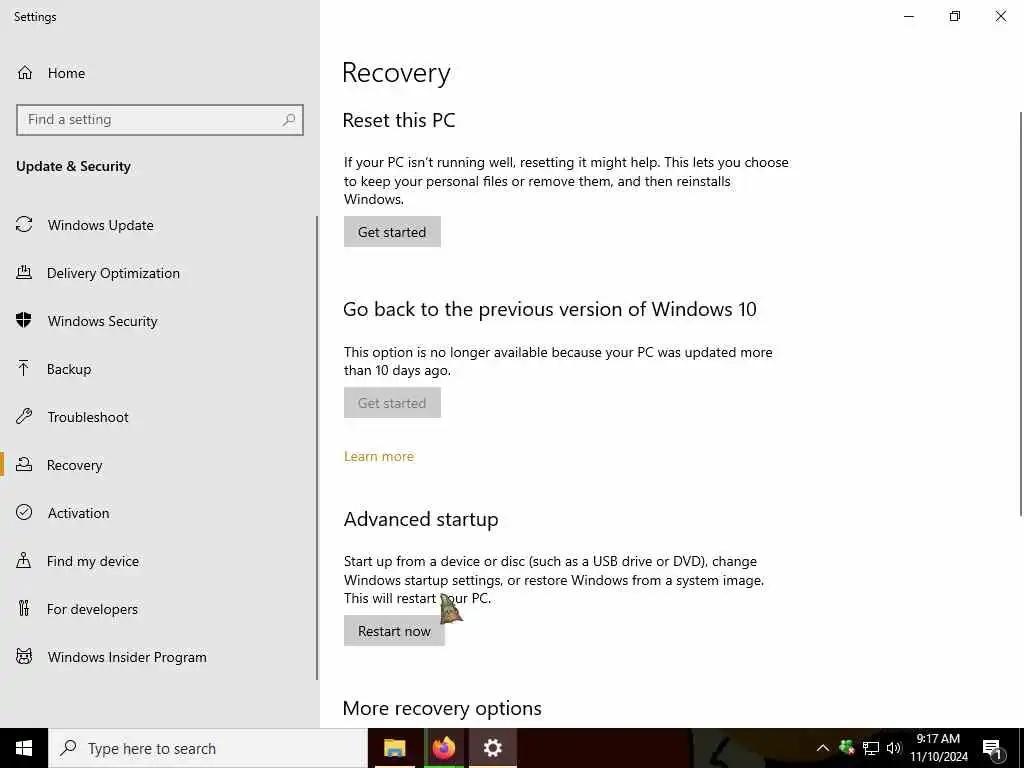Click the disabled Get started under Go back
This screenshot has width=1024, height=768.
pyautogui.click(x=392, y=403)
